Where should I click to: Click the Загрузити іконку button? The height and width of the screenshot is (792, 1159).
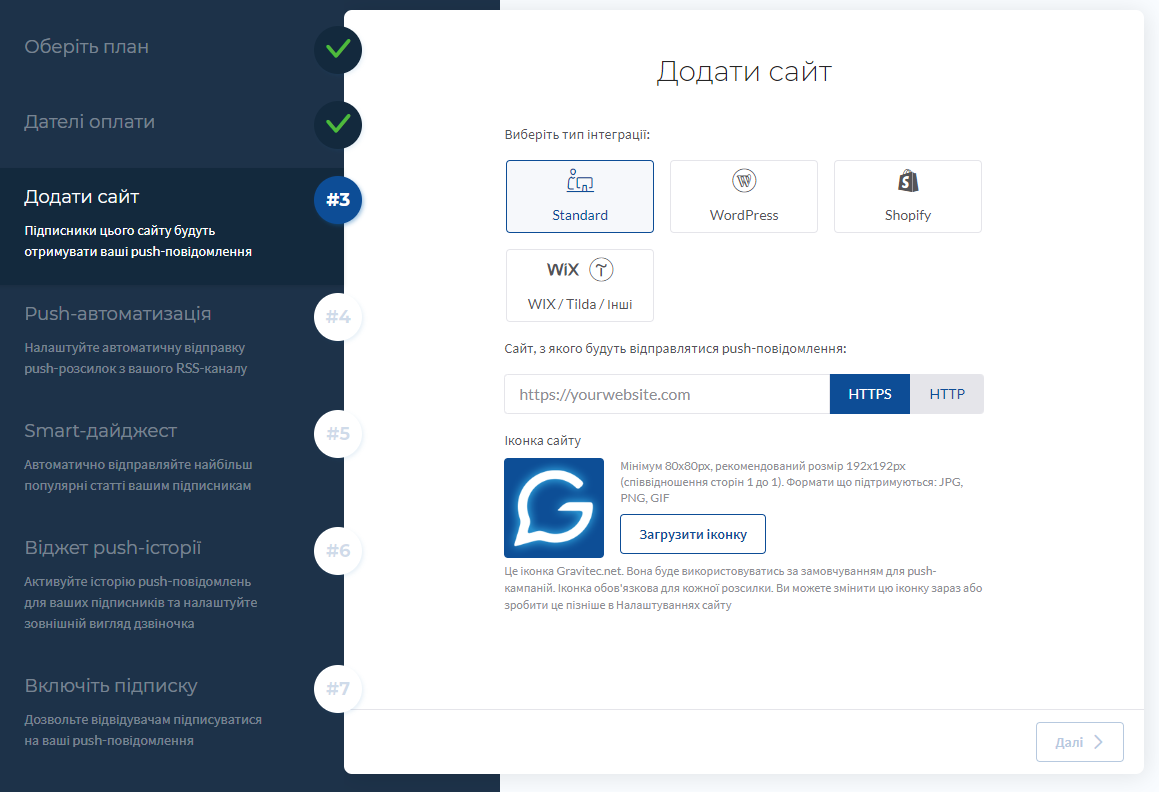[x=693, y=534]
